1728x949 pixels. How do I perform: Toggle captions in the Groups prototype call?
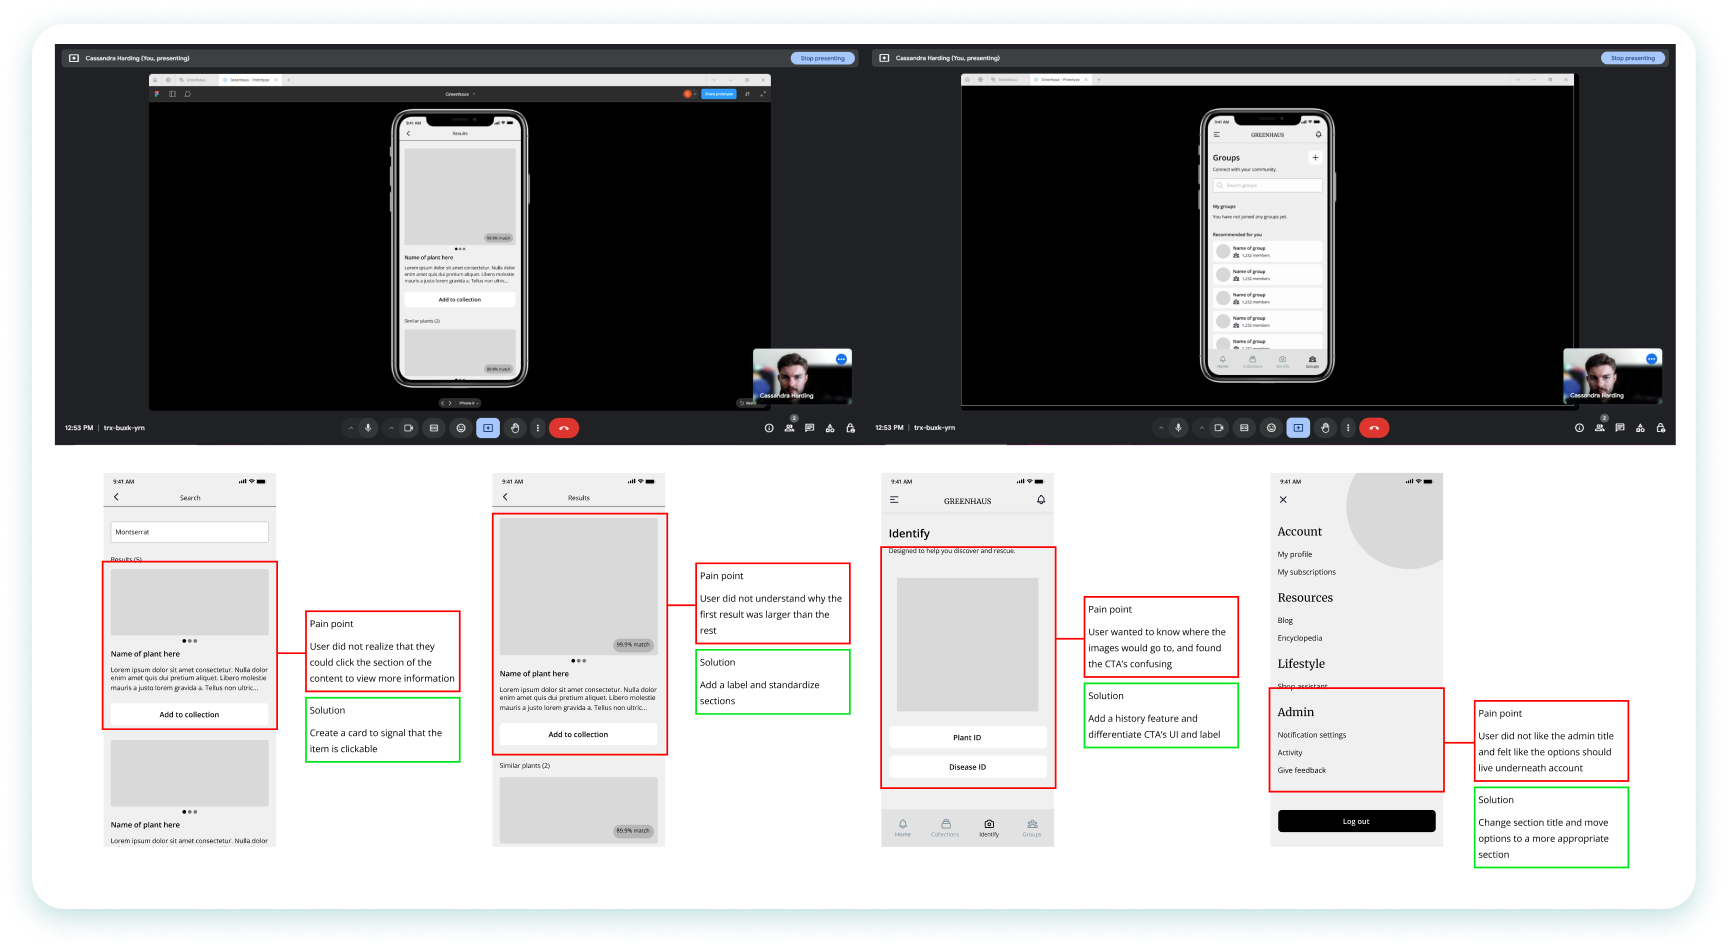(1244, 428)
